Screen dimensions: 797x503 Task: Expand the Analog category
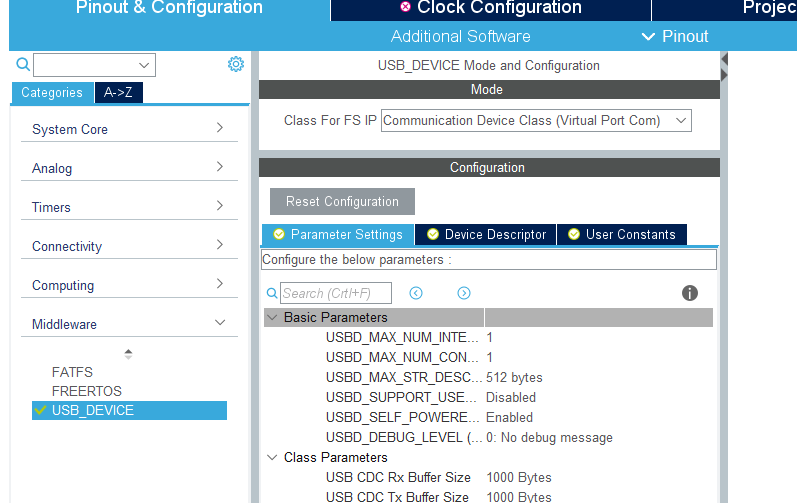tap(129, 168)
